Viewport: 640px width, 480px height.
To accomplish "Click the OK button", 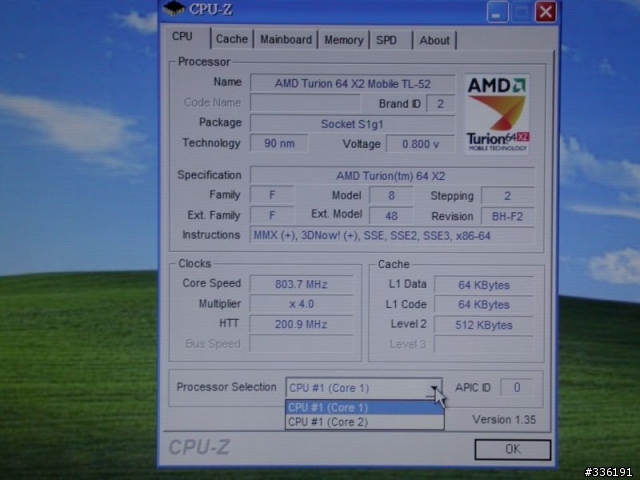I will pyautogui.click(x=513, y=449).
